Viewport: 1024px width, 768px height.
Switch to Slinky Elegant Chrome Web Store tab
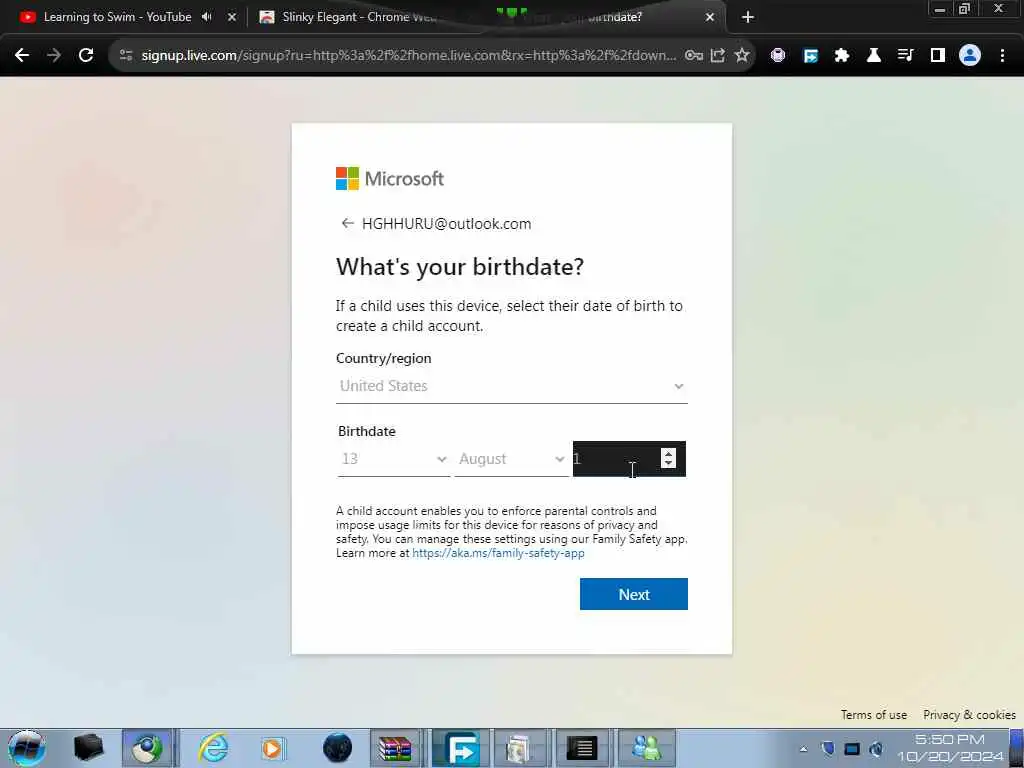360,17
